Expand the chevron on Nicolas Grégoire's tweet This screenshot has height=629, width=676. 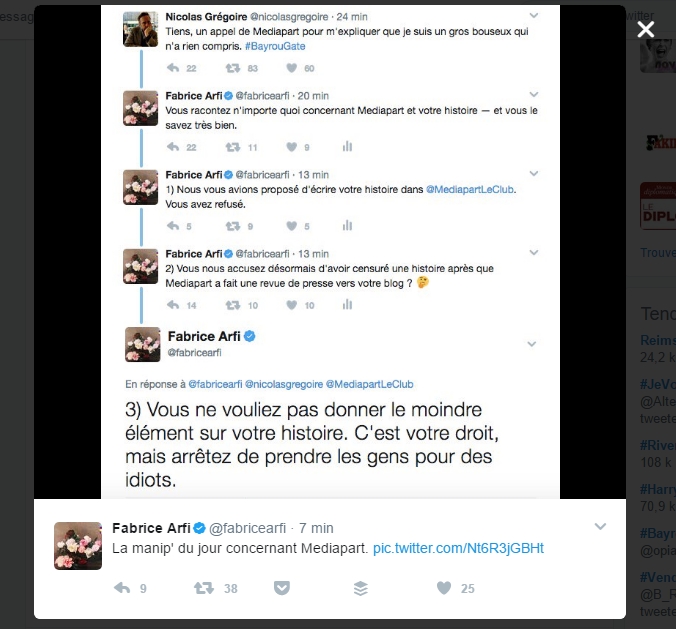click(x=534, y=16)
